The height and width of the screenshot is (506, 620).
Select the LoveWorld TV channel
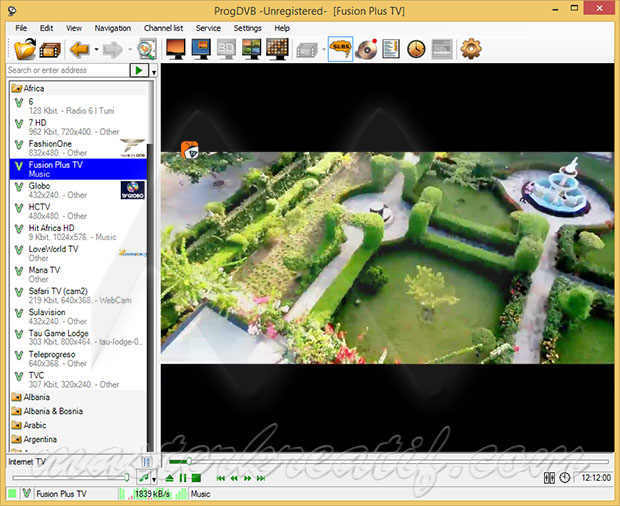point(78,253)
